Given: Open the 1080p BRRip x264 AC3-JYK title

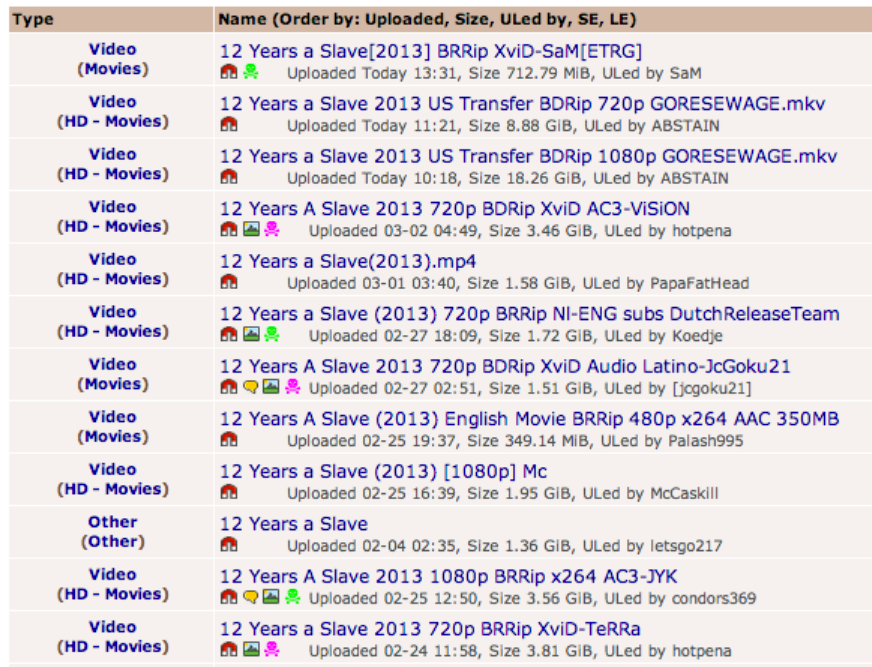Looking at the screenshot, I should click(x=449, y=576).
